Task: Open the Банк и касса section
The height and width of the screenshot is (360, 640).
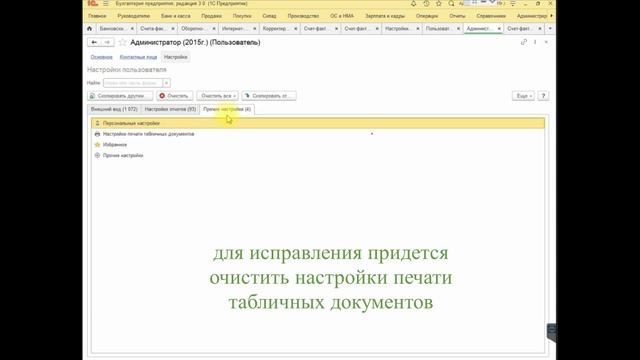Action: [x=176, y=16]
